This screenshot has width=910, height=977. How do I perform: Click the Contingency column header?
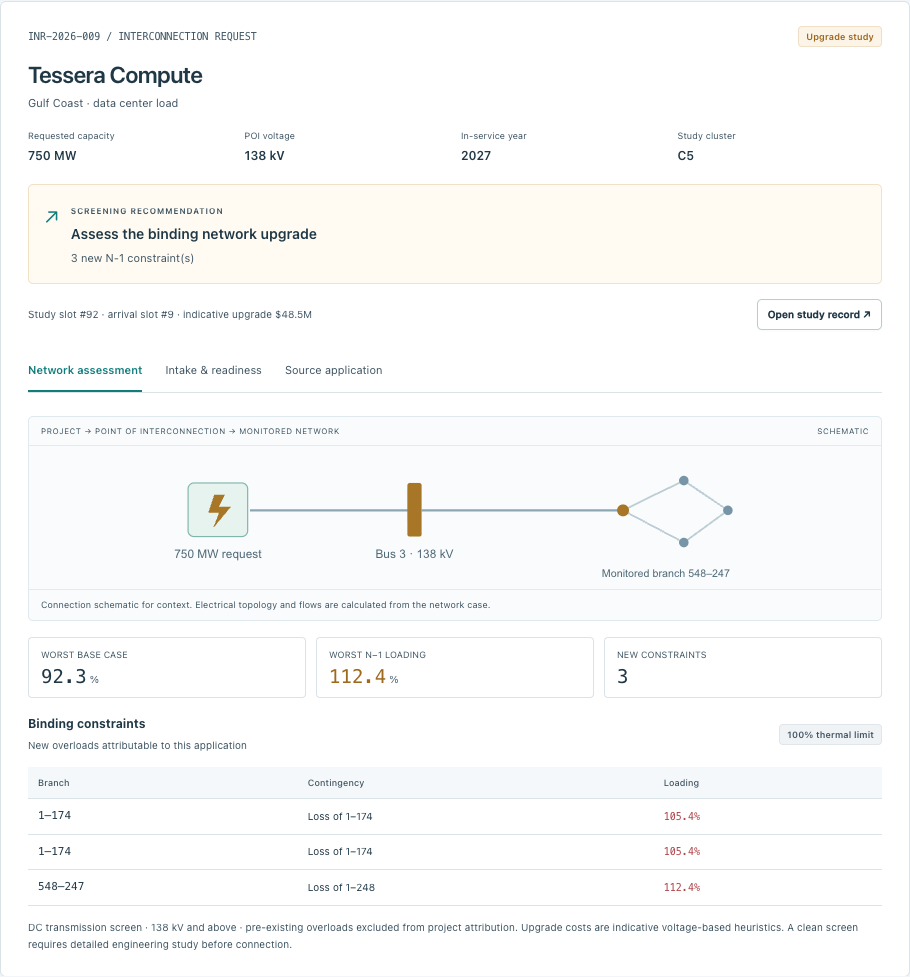[336, 783]
